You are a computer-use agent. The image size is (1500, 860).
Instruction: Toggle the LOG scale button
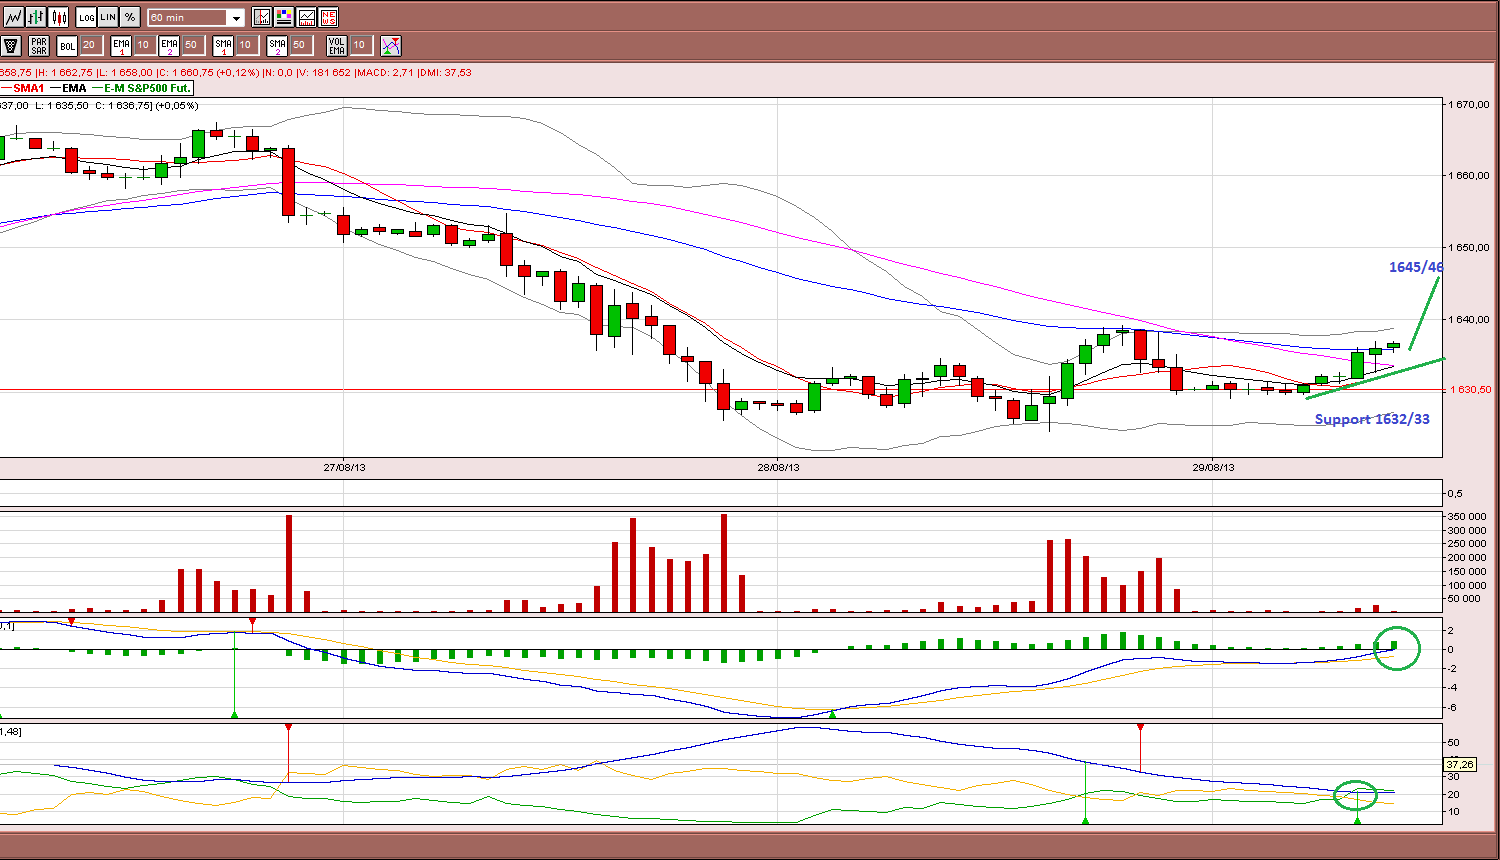[x=86, y=17]
